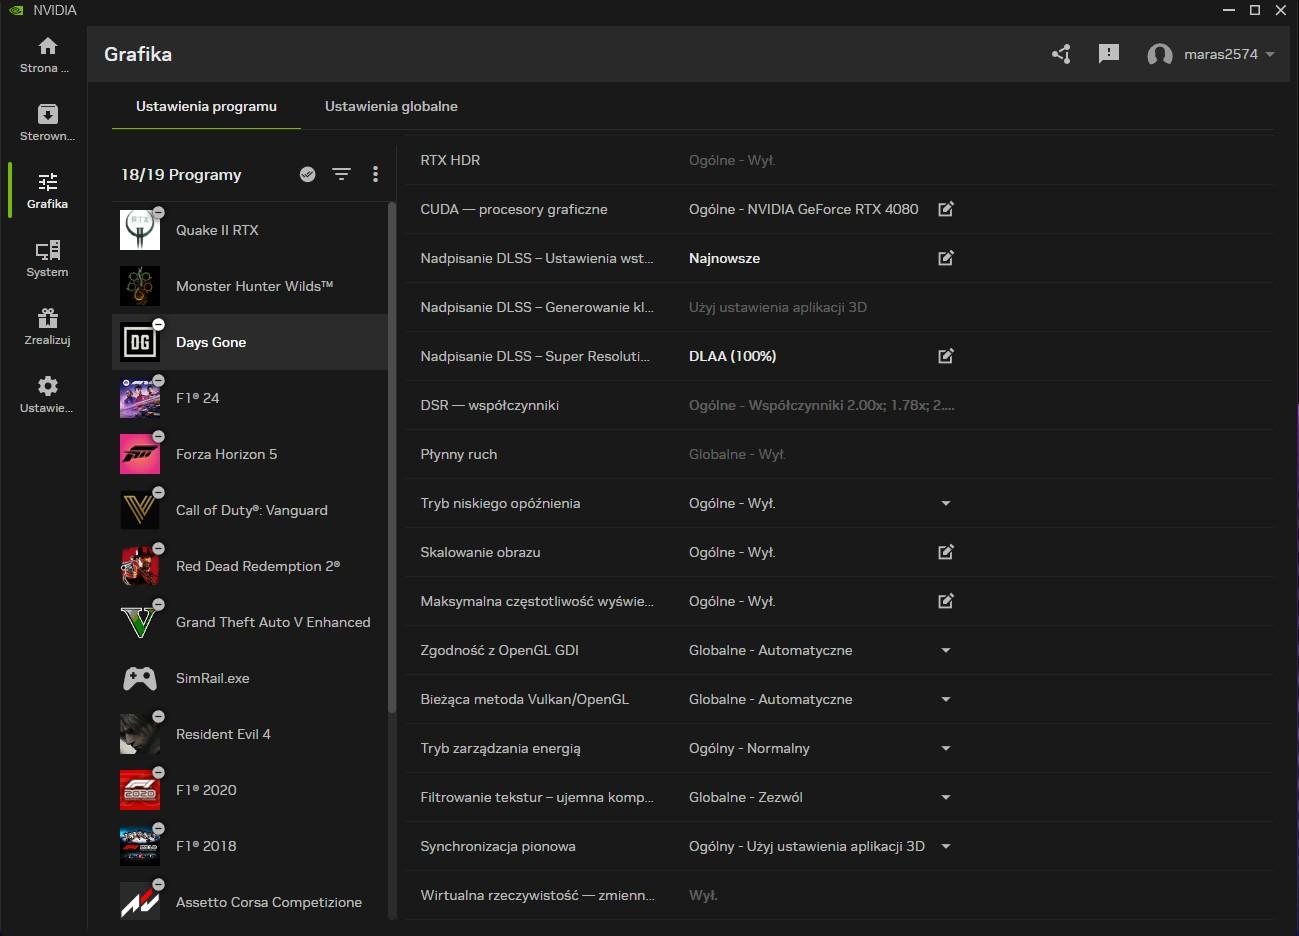Click three-dot menu above program list
Viewport: 1299px width, 936px height.
tap(375, 174)
